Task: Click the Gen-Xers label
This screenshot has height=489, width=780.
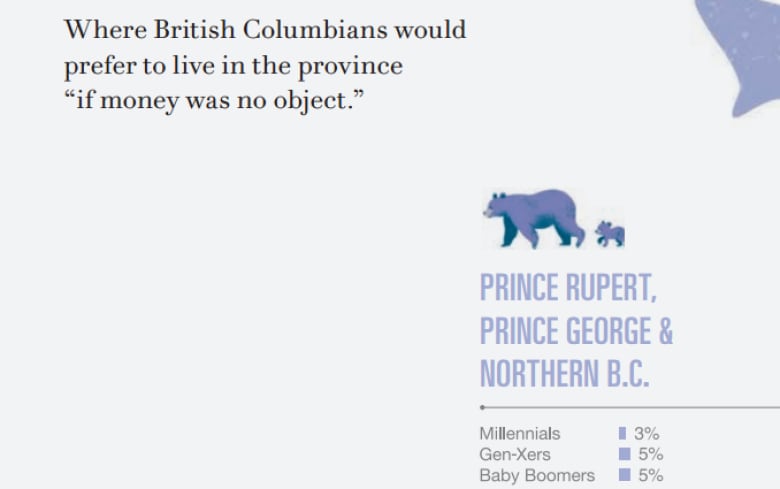Action: point(515,454)
